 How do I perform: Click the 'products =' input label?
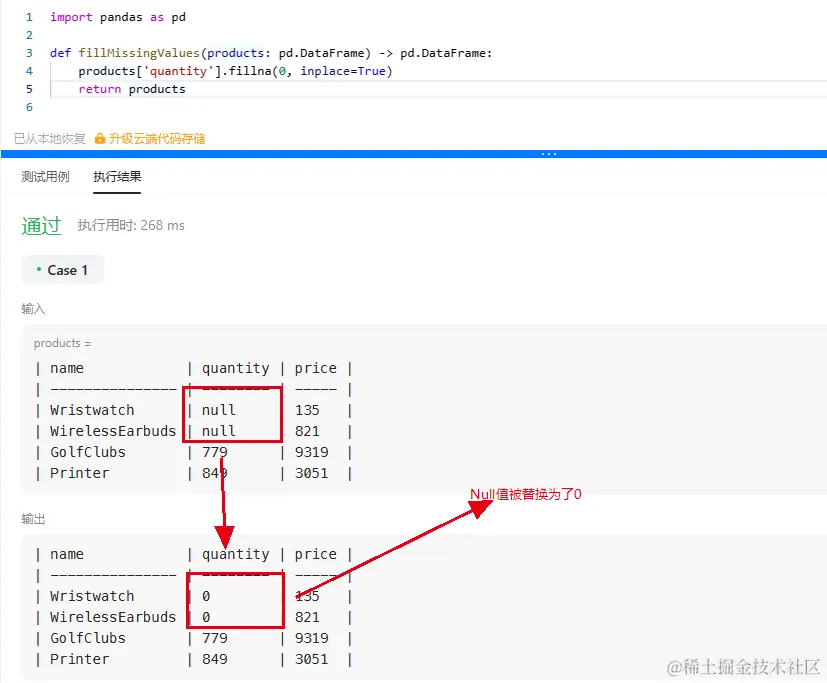pyautogui.click(x=62, y=343)
